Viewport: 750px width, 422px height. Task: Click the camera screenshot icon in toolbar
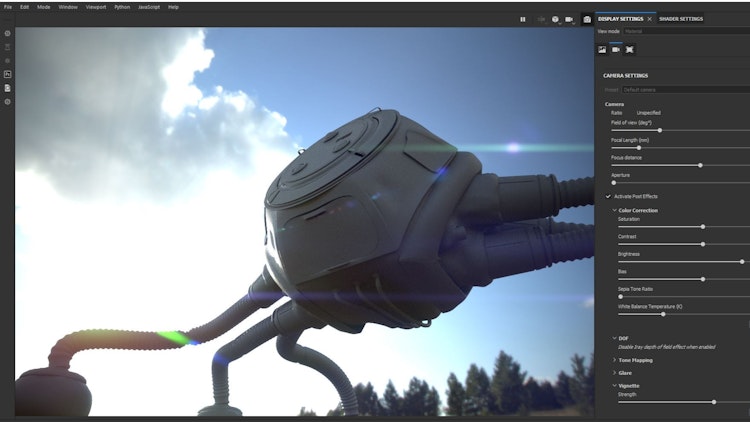pyautogui.click(x=587, y=19)
